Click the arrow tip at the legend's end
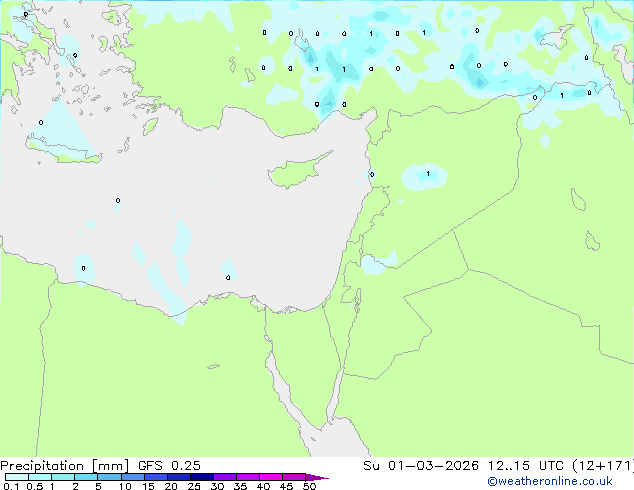The width and height of the screenshot is (634, 490). point(317,477)
